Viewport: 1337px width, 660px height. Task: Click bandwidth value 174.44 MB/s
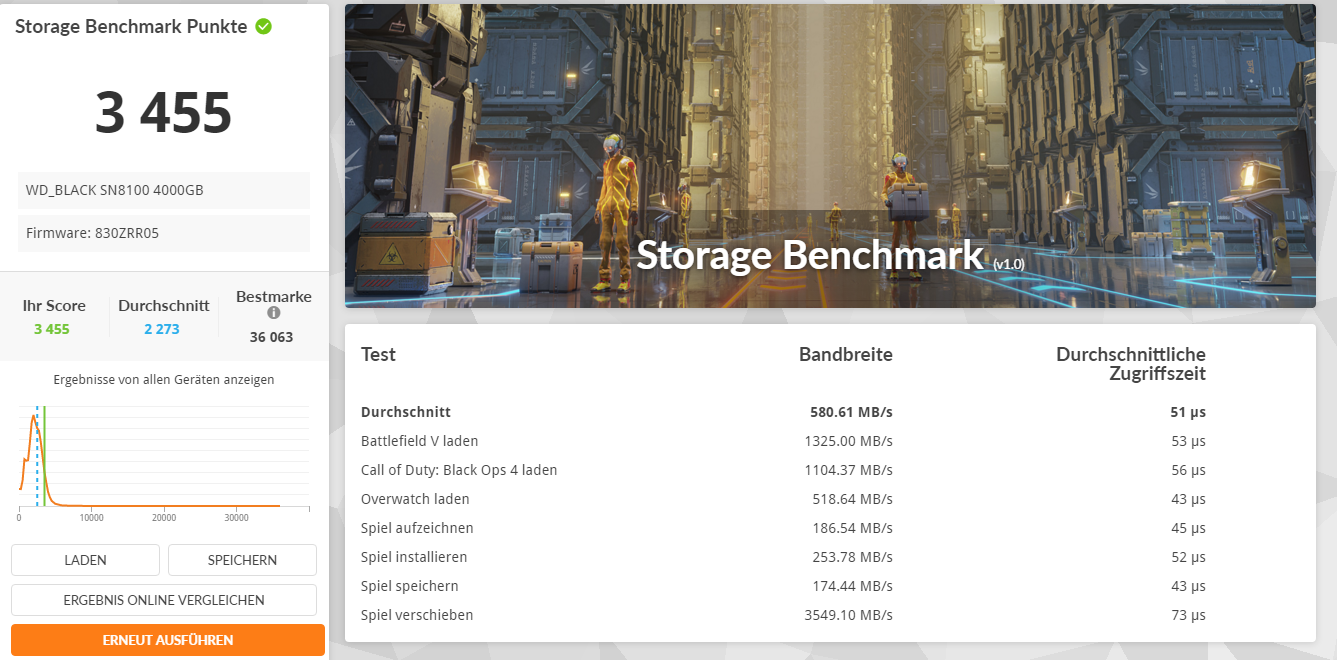pyautogui.click(x=852, y=586)
